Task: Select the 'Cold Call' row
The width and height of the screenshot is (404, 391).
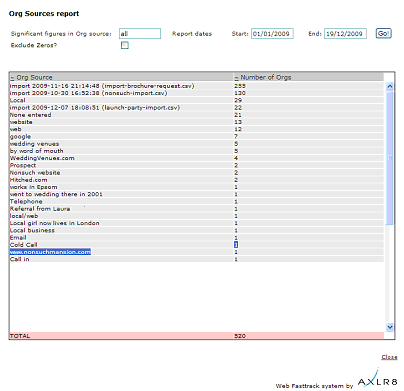Action: [x=197, y=245]
